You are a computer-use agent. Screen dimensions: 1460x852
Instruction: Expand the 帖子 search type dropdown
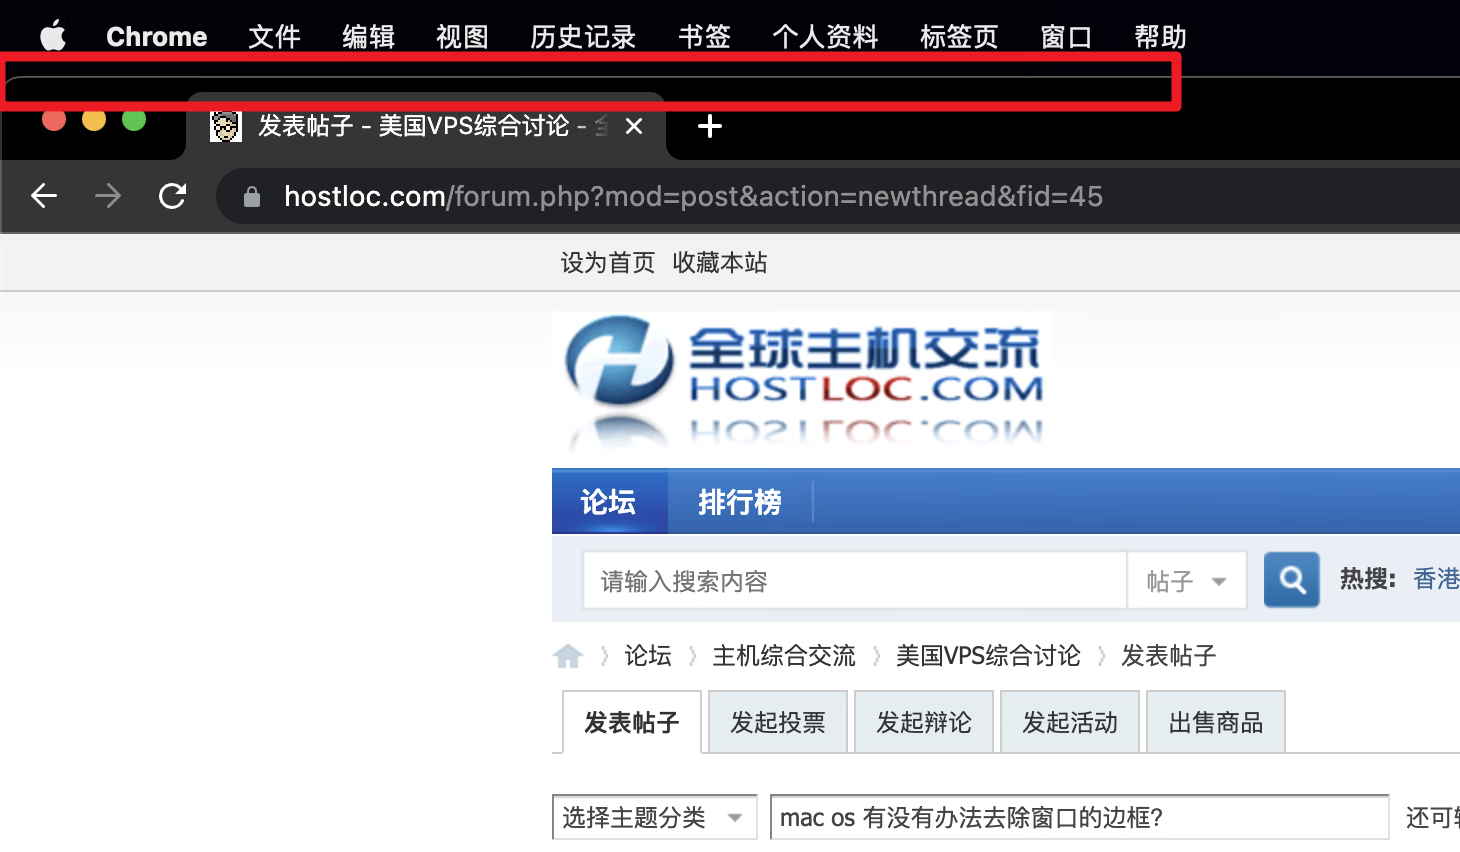[x=1187, y=581]
